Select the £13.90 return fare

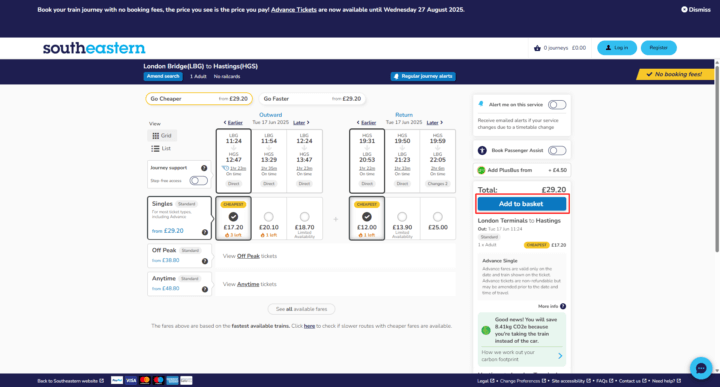point(402,217)
